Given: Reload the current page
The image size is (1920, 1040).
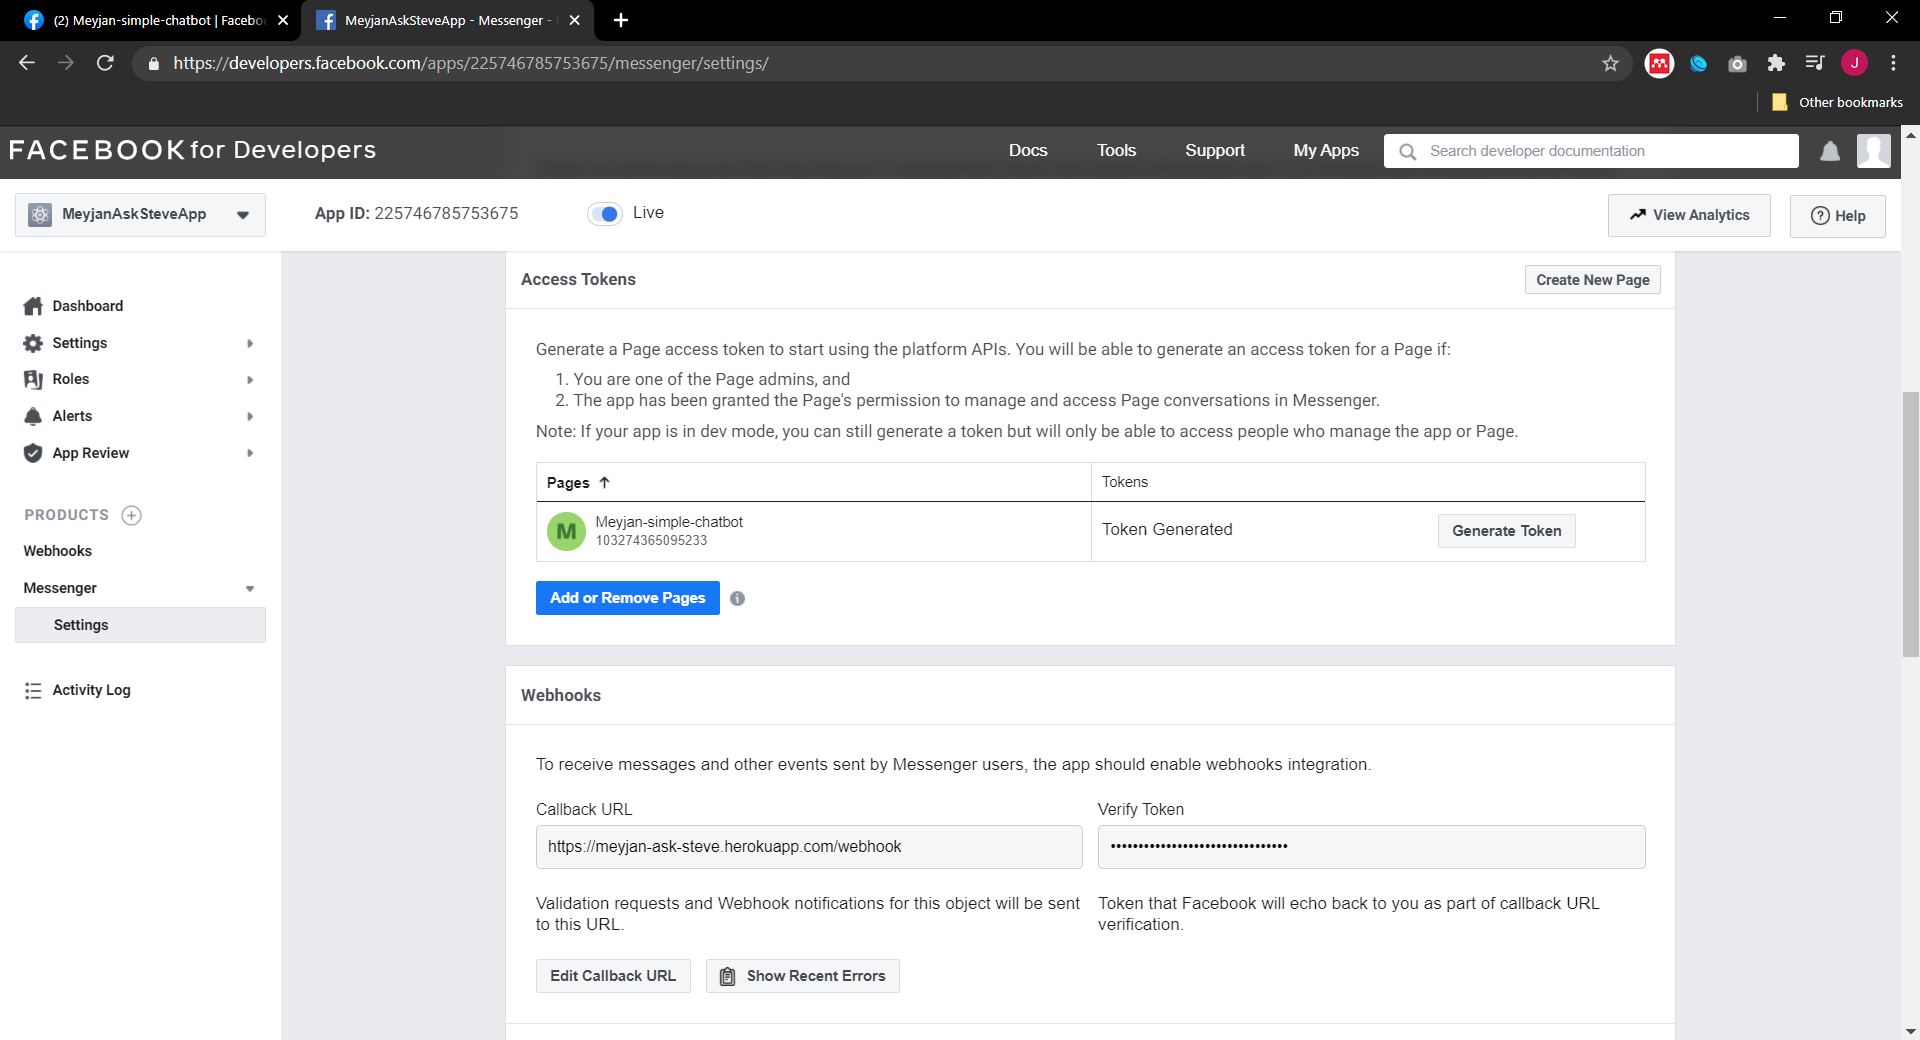Looking at the screenshot, I should point(105,63).
